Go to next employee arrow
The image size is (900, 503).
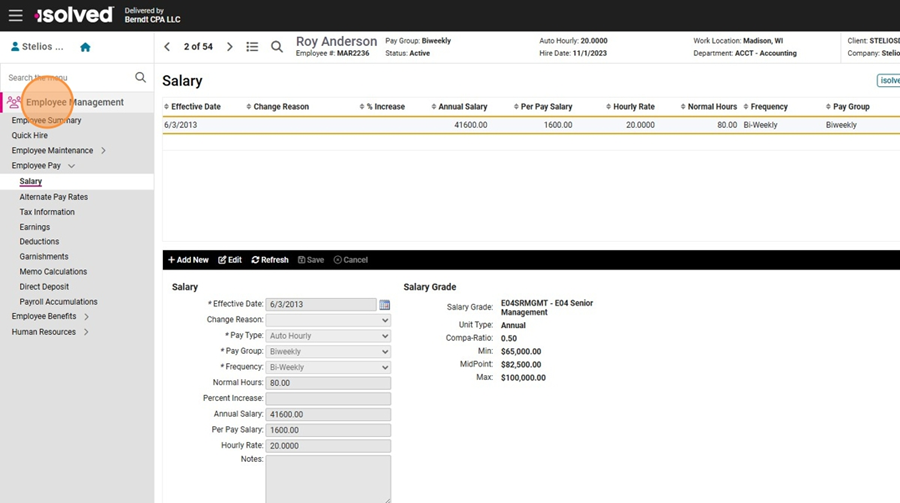[230, 47]
